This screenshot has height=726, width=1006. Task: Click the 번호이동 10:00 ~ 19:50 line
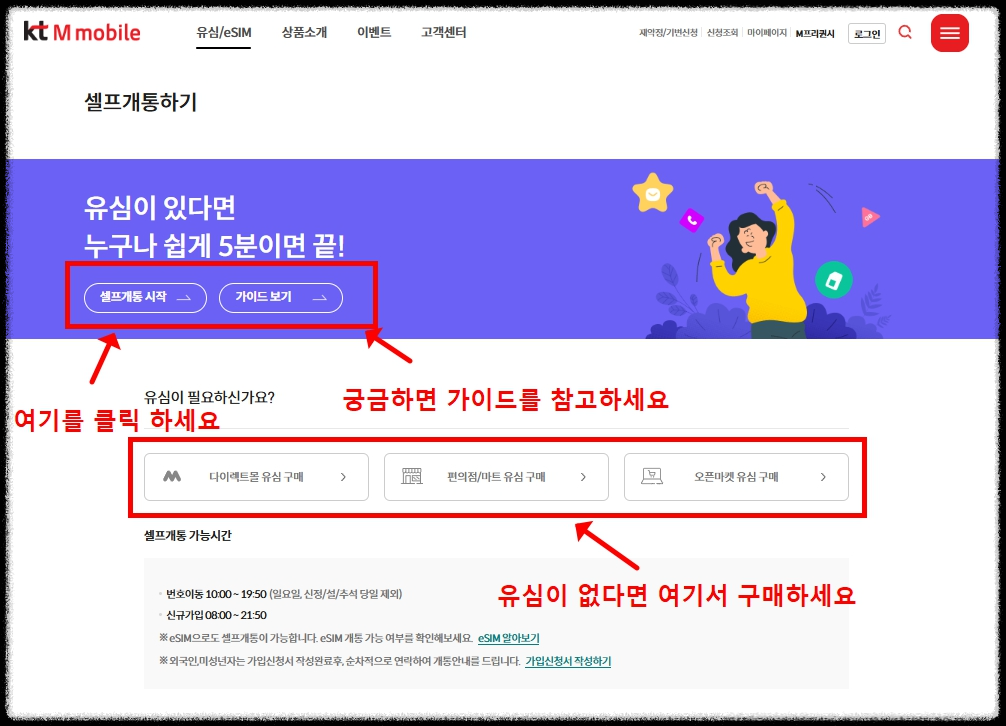coord(284,594)
